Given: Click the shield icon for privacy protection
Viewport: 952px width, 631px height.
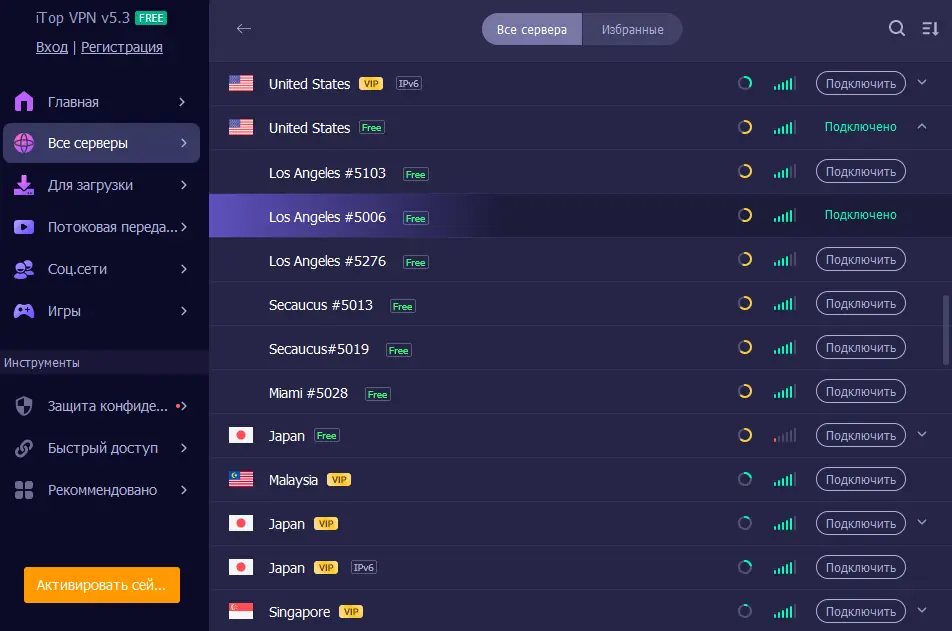Looking at the screenshot, I should click(25, 406).
